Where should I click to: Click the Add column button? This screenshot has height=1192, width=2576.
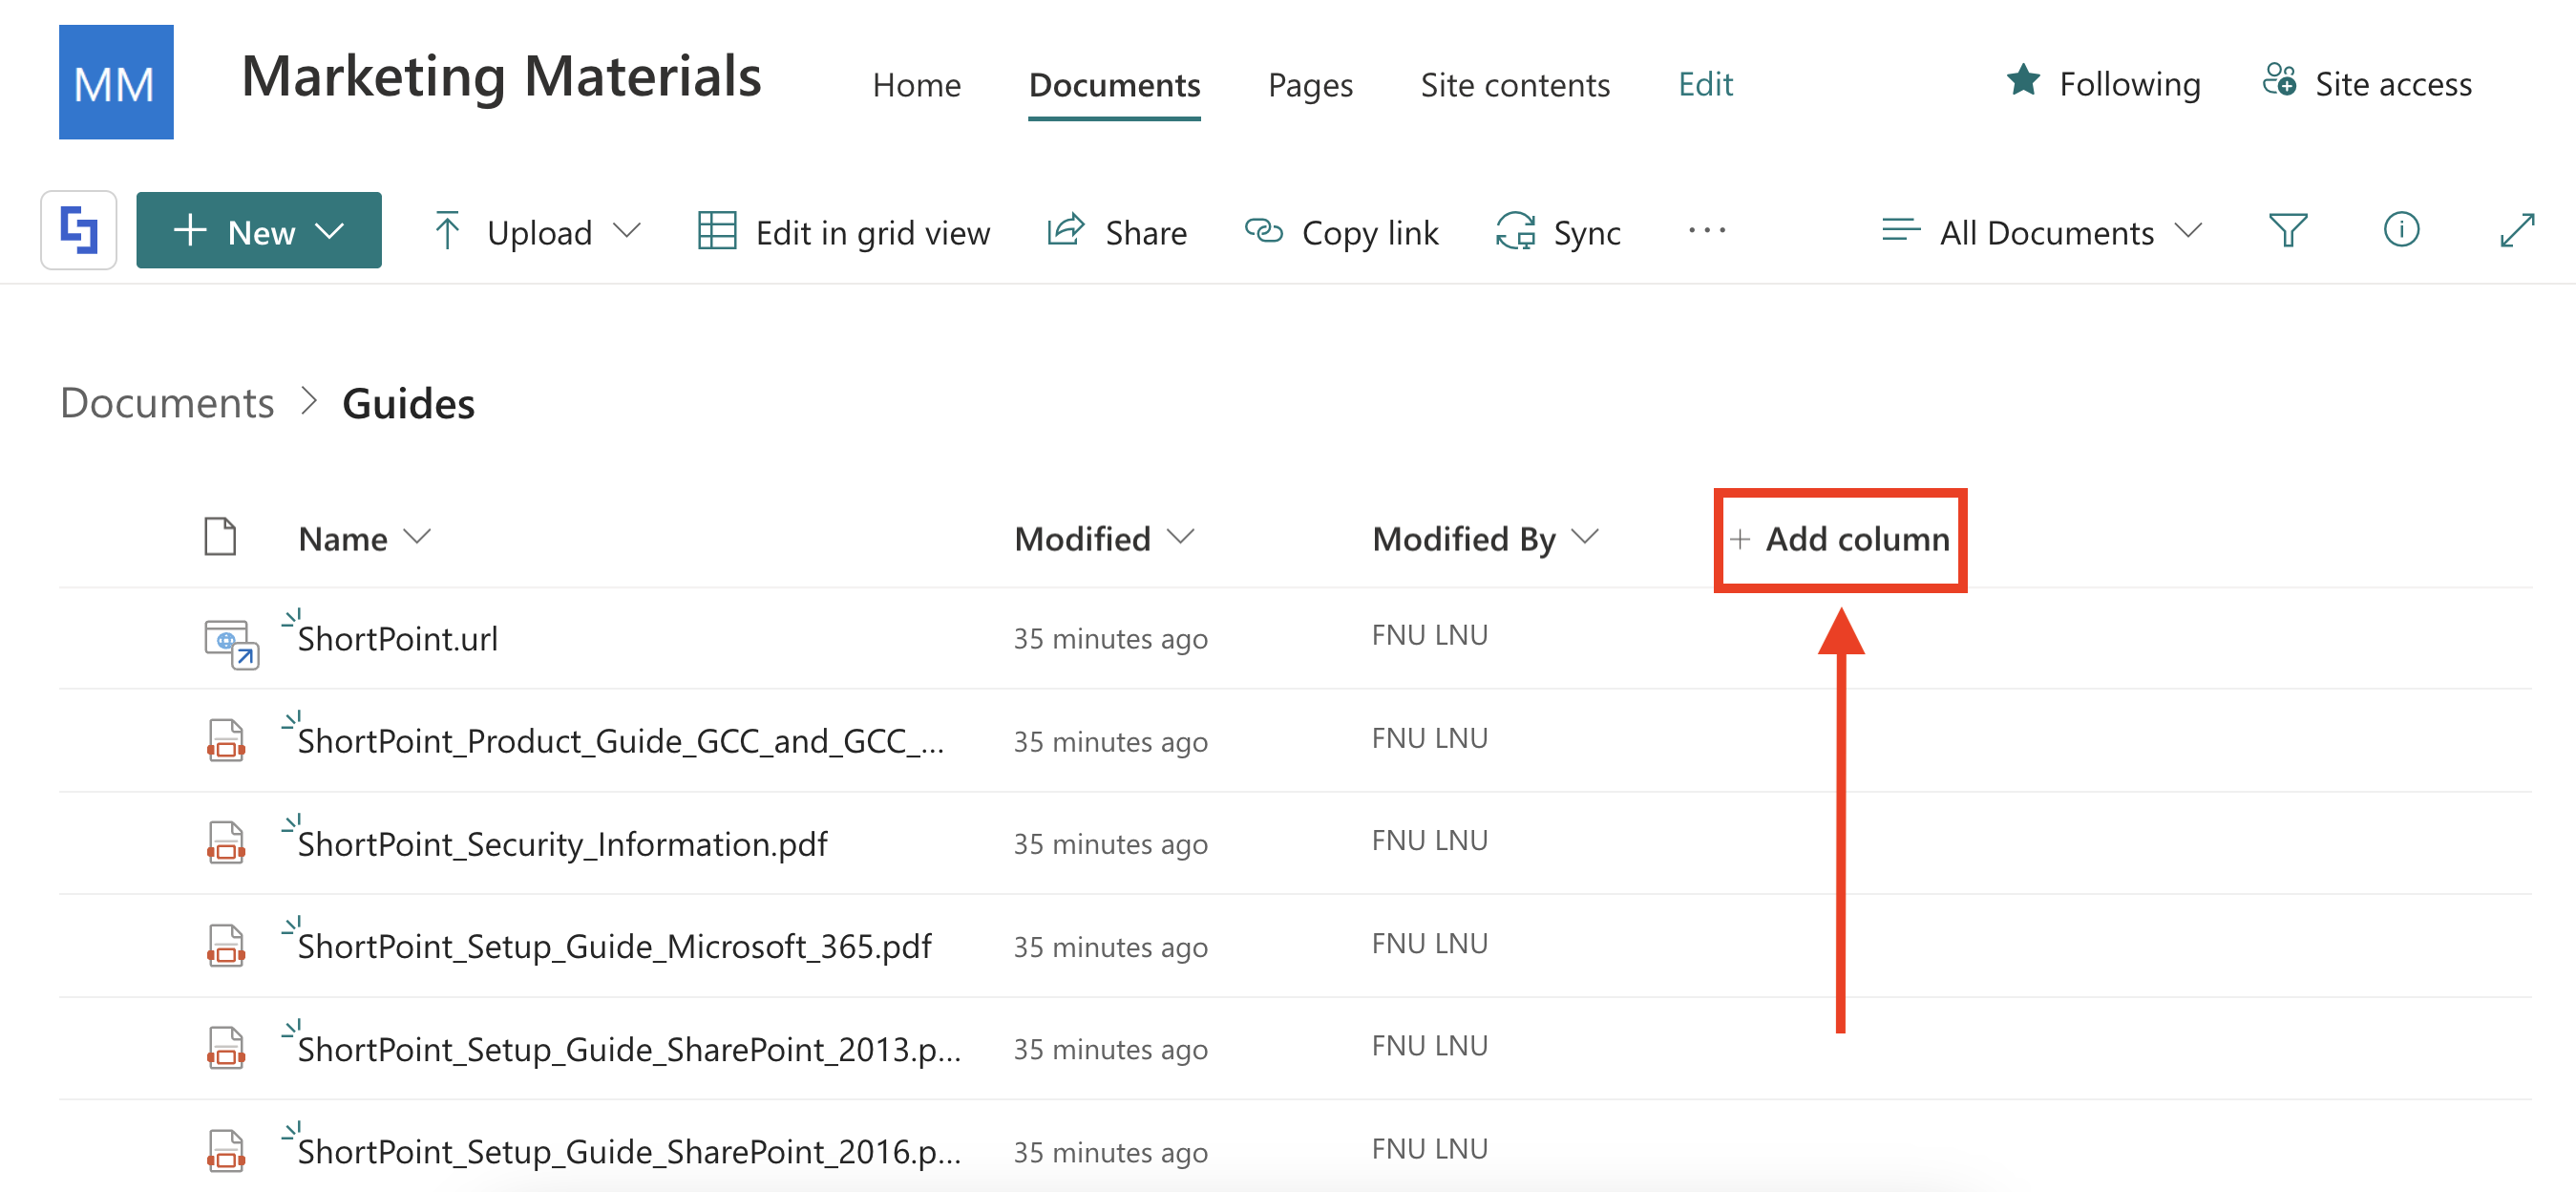(1840, 539)
